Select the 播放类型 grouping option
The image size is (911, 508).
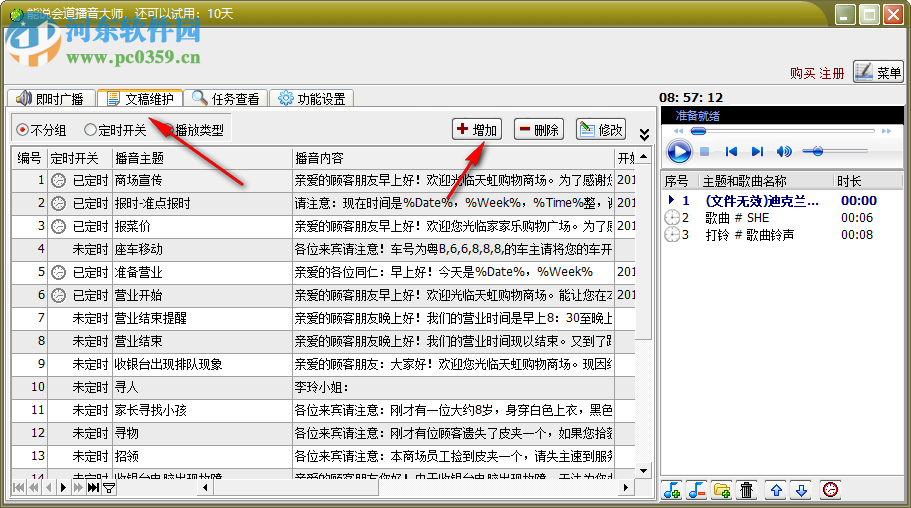pyautogui.click(x=193, y=130)
